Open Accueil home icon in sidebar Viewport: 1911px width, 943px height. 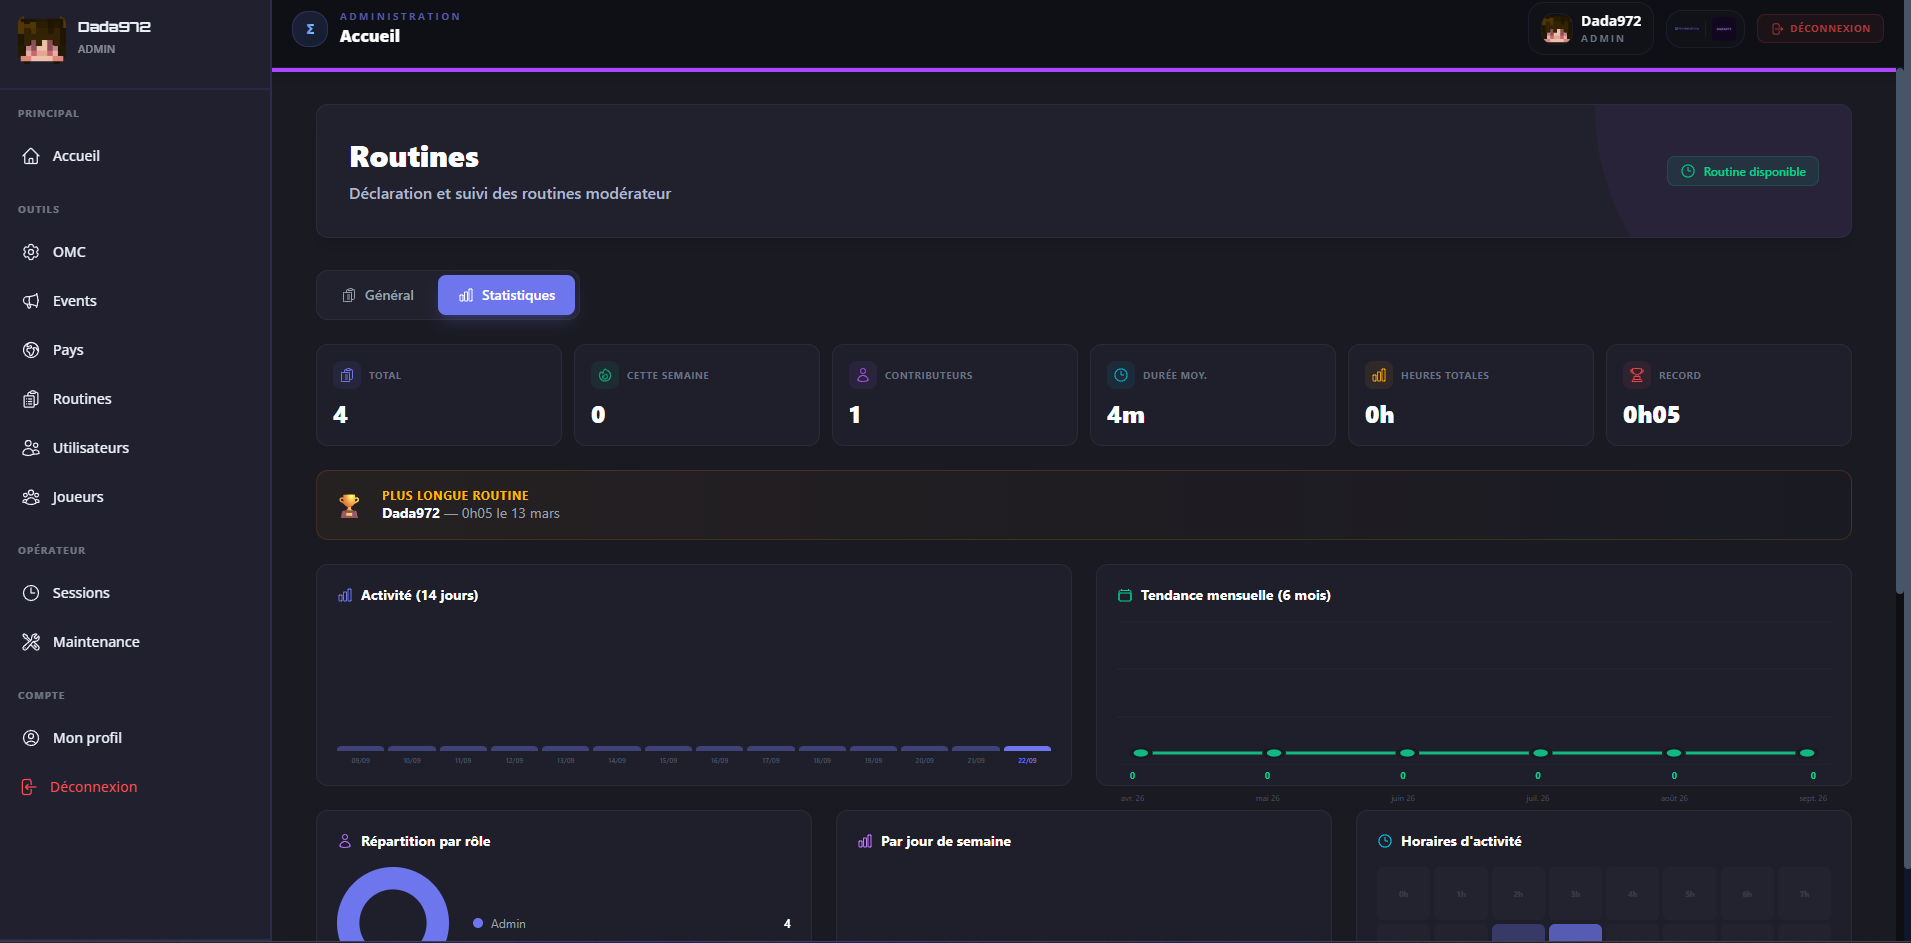coord(31,156)
